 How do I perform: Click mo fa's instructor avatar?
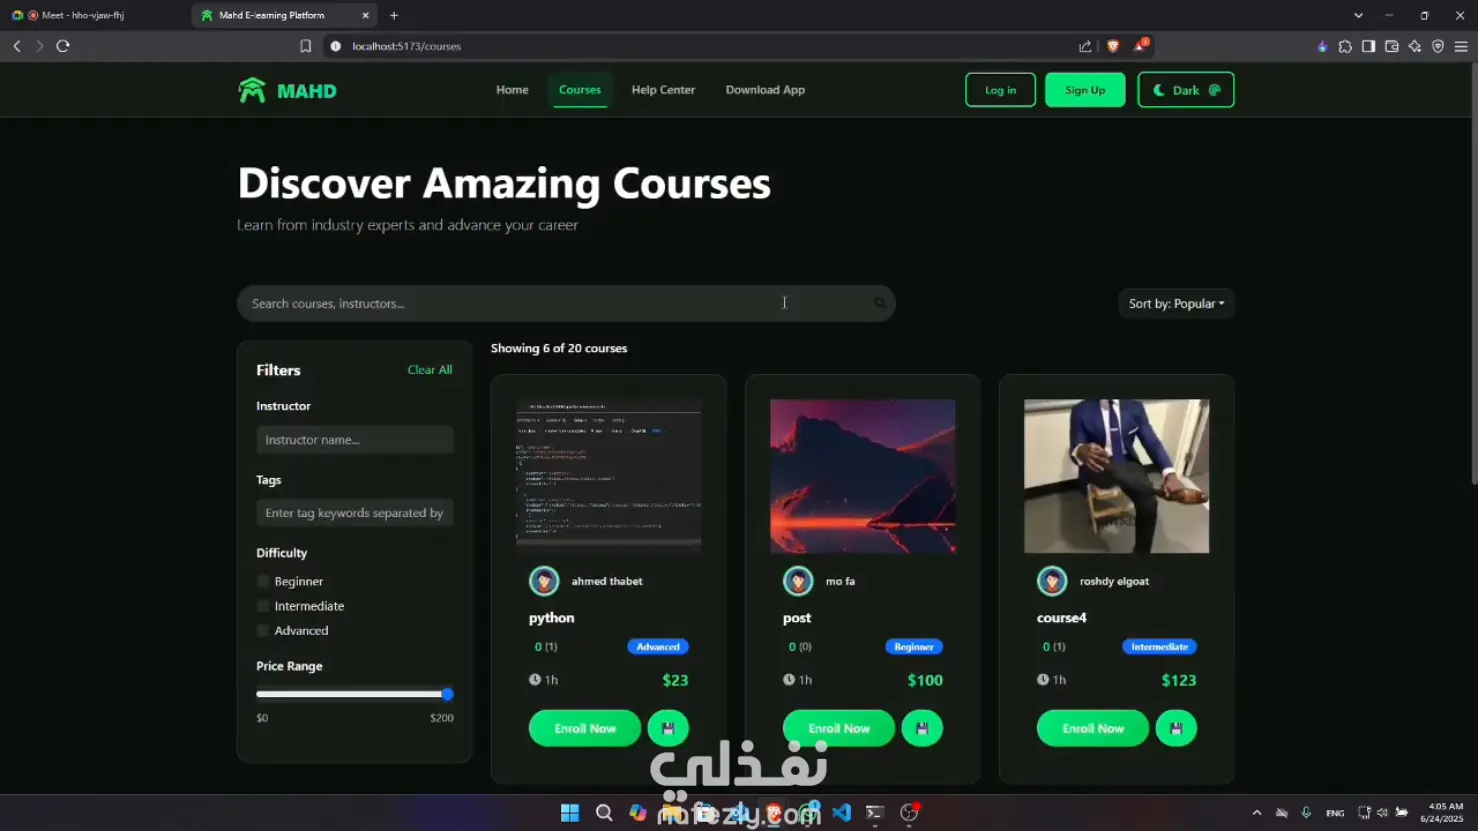798,581
